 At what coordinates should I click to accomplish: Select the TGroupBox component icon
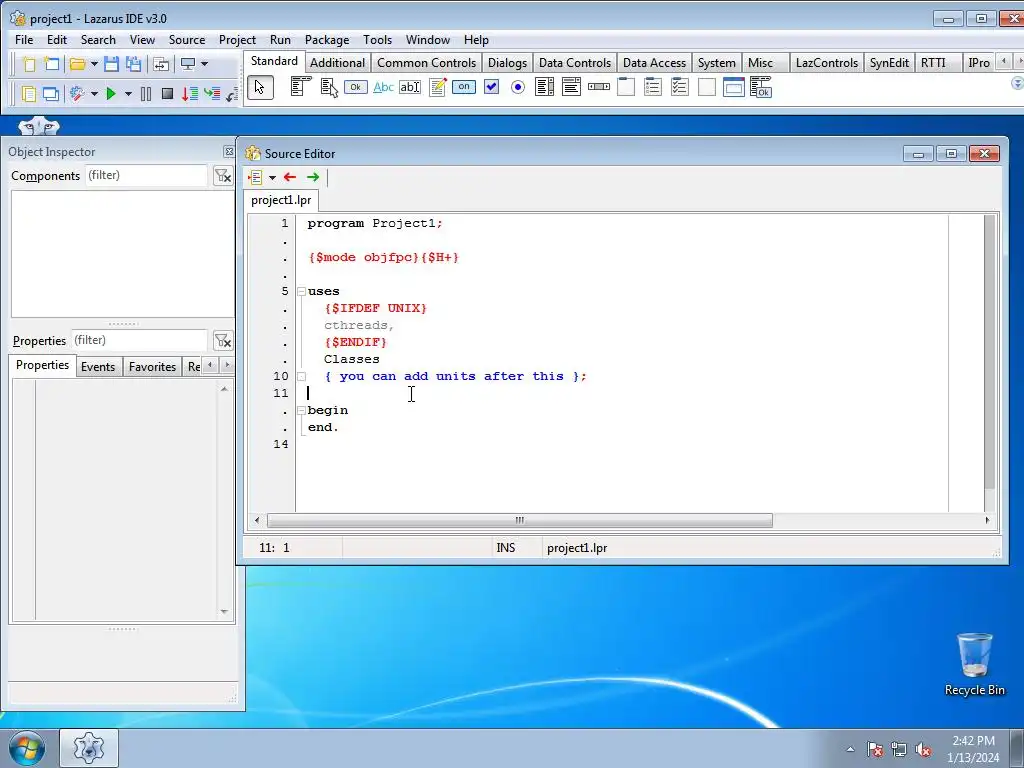click(x=626, y=87)
